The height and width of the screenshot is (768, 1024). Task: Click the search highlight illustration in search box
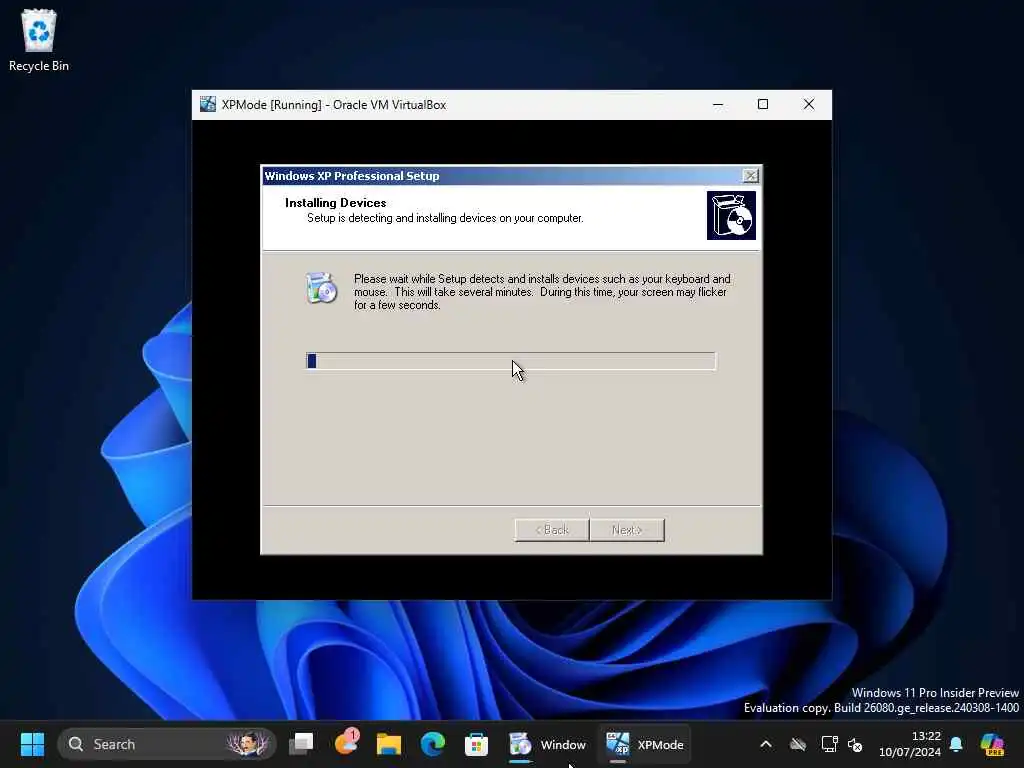point(248,744)
